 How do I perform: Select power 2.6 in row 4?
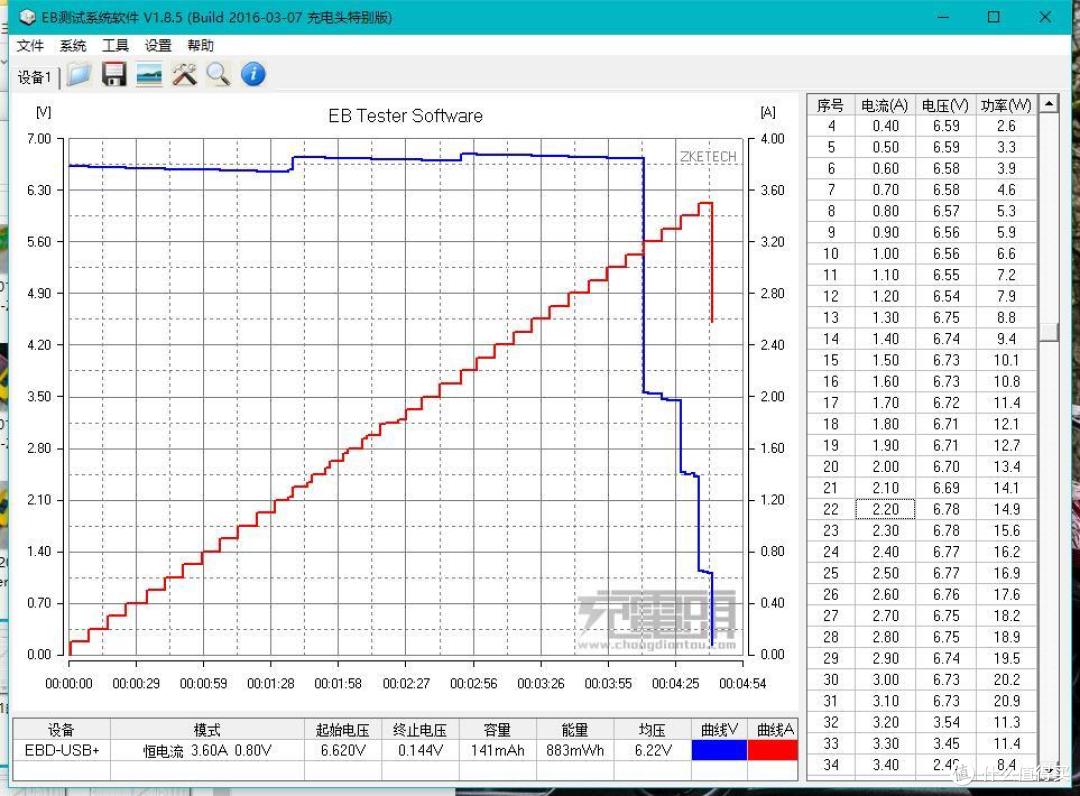point(1006,126)
